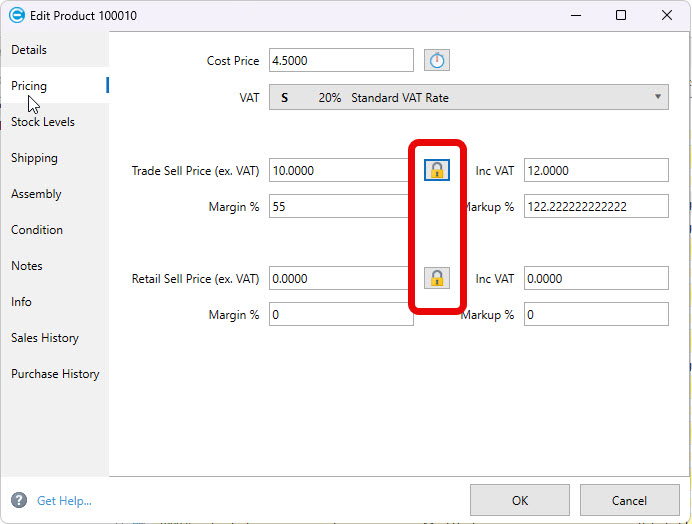
Task: Click the app logo in title bar
Action: tap(16, 15)
